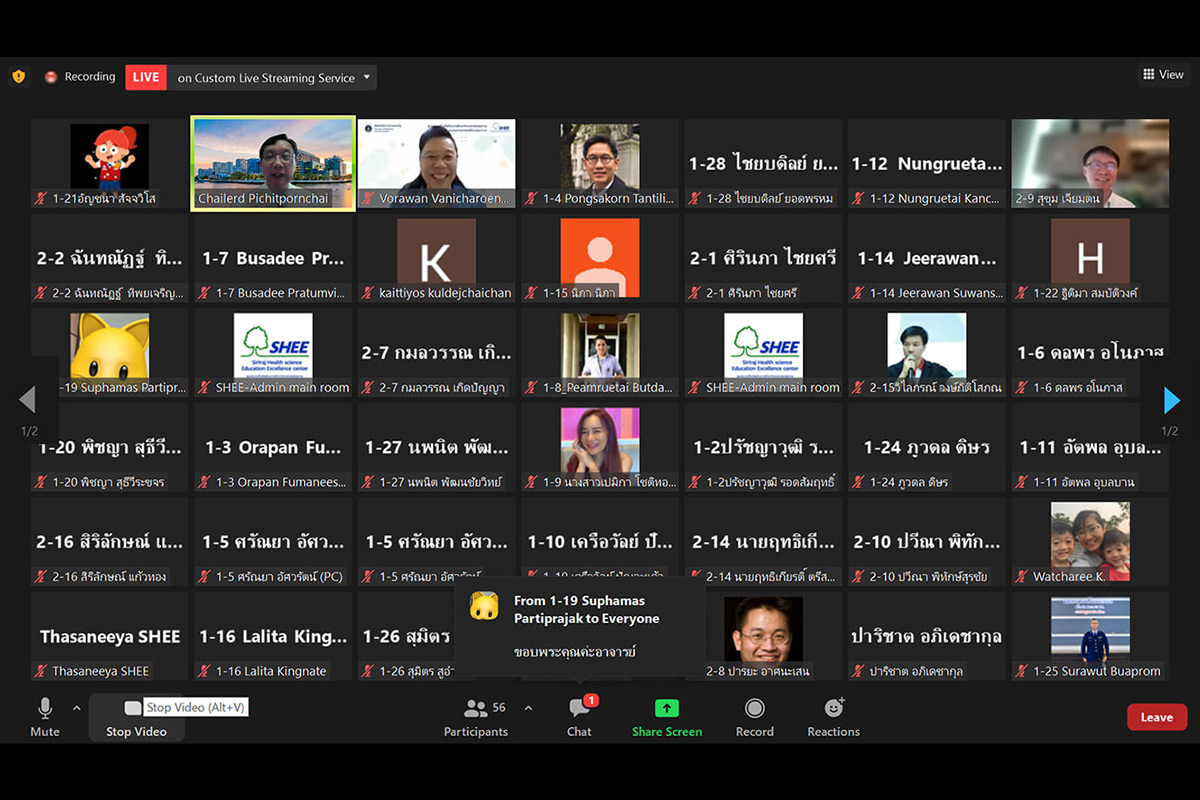Image resolution: width=1200 pixels, height=800 pixels.
Task: Open the View layout menu
Action: point(1162,74)
